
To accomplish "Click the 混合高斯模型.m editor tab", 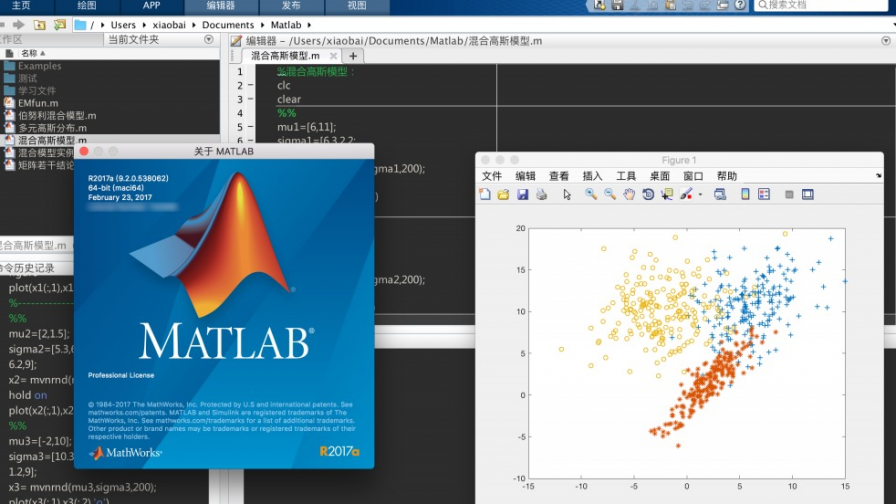I will tap(285, 56).
